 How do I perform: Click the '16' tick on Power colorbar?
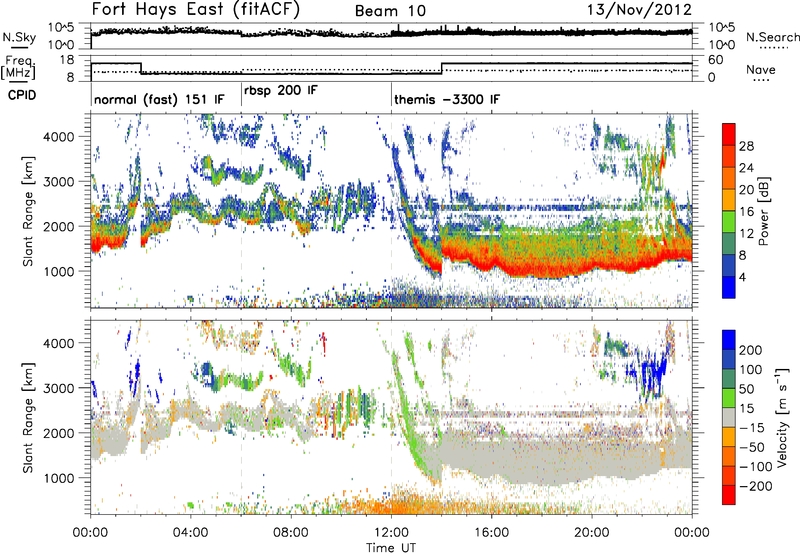coord(746,212)
